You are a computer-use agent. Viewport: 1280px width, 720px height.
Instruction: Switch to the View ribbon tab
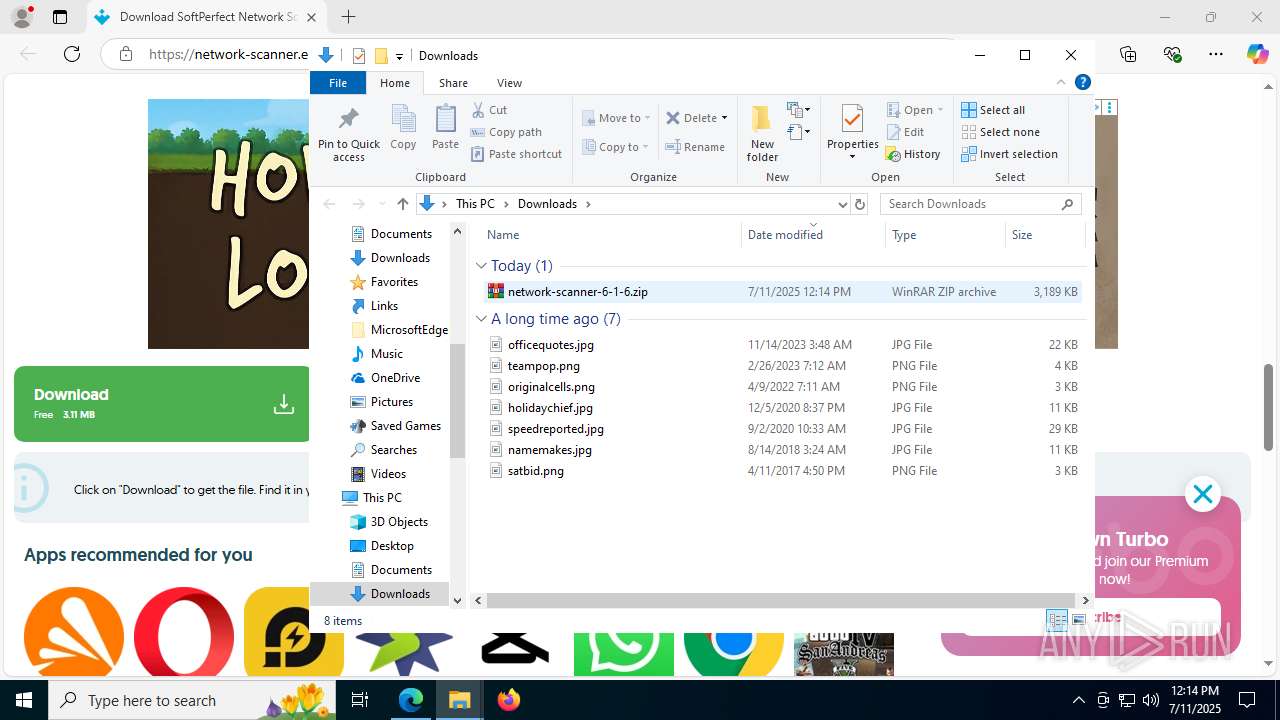(x=509, y=83)
